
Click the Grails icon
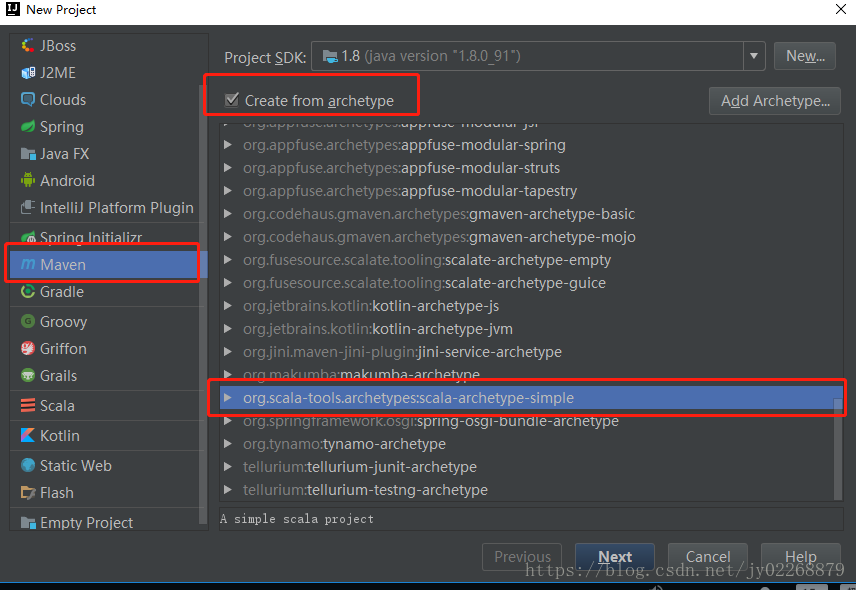point(28,376)
